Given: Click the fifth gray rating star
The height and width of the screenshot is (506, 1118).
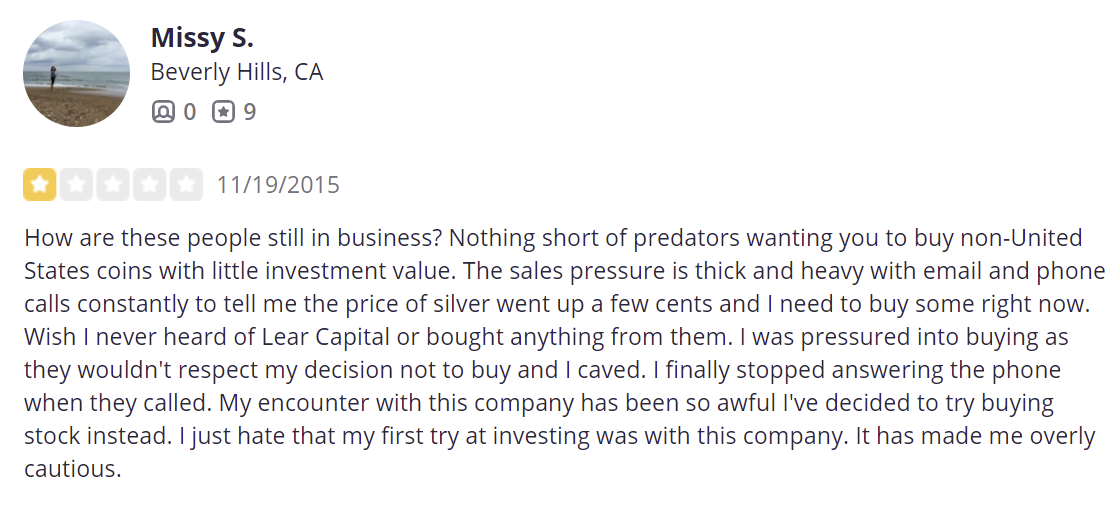Looking at the screenshot, I should tap(186, 185).
